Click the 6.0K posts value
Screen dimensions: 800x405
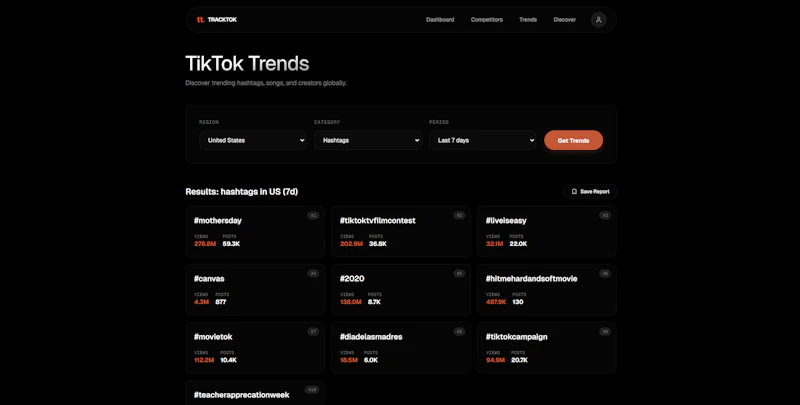[x=371, y=360]
